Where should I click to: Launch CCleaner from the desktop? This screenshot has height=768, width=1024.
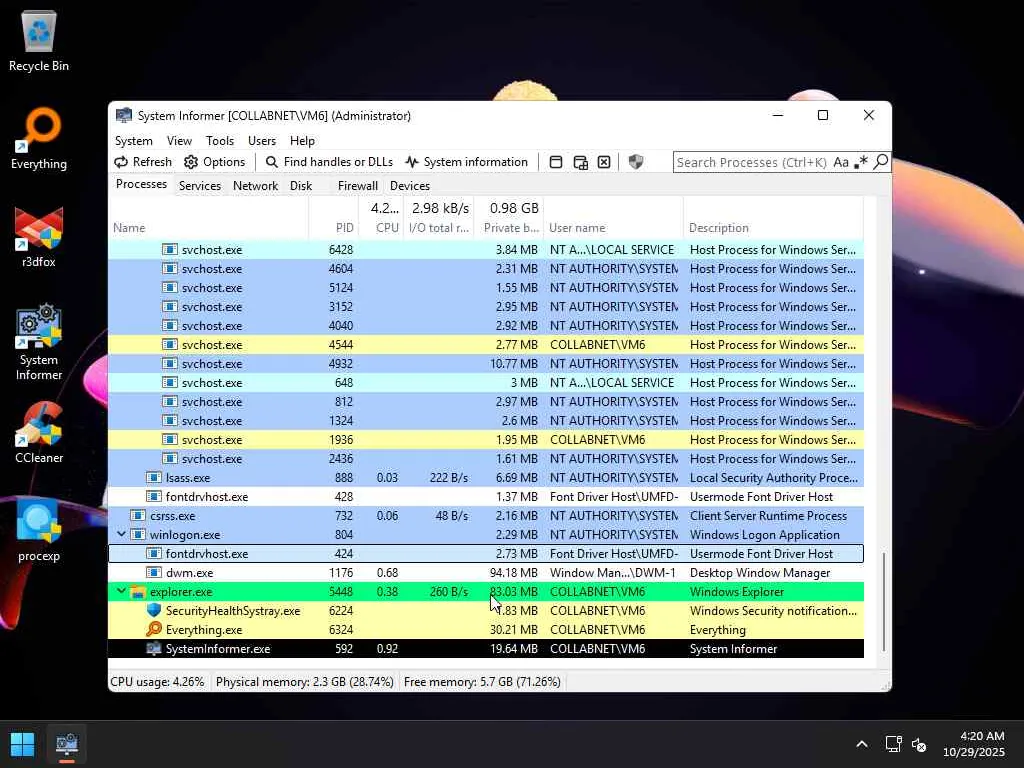[39, 432]
